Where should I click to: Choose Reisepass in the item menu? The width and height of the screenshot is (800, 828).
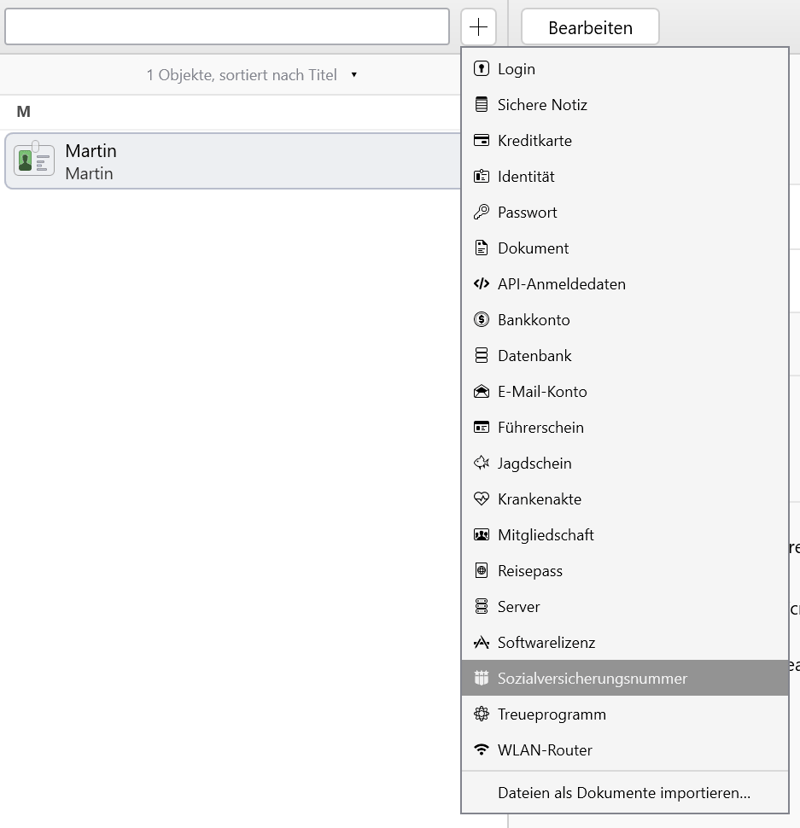[x=530, y=571]
